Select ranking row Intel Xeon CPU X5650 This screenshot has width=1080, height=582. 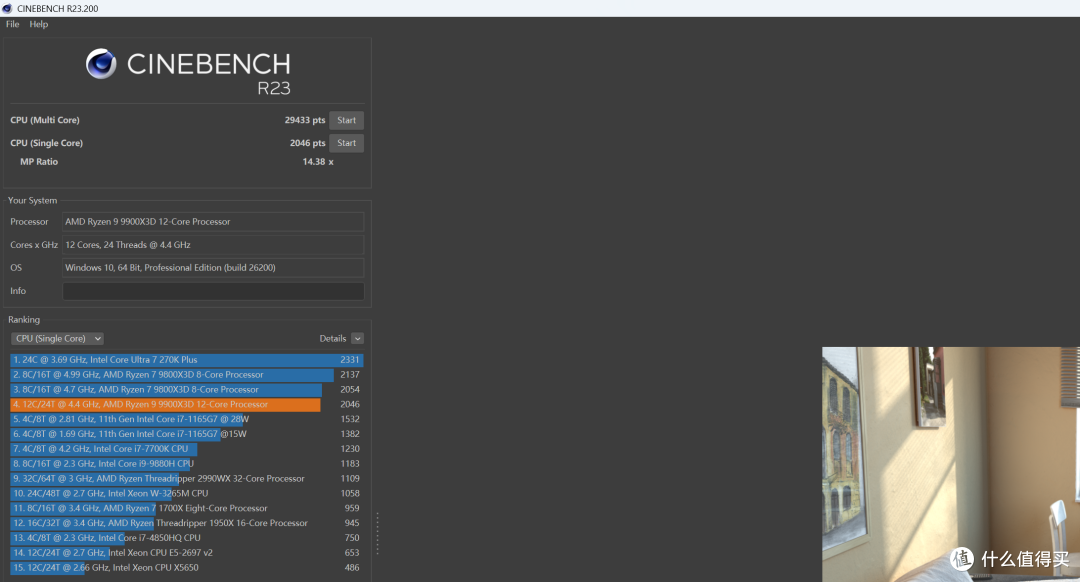pyautogui.click(x=187, y=568)
